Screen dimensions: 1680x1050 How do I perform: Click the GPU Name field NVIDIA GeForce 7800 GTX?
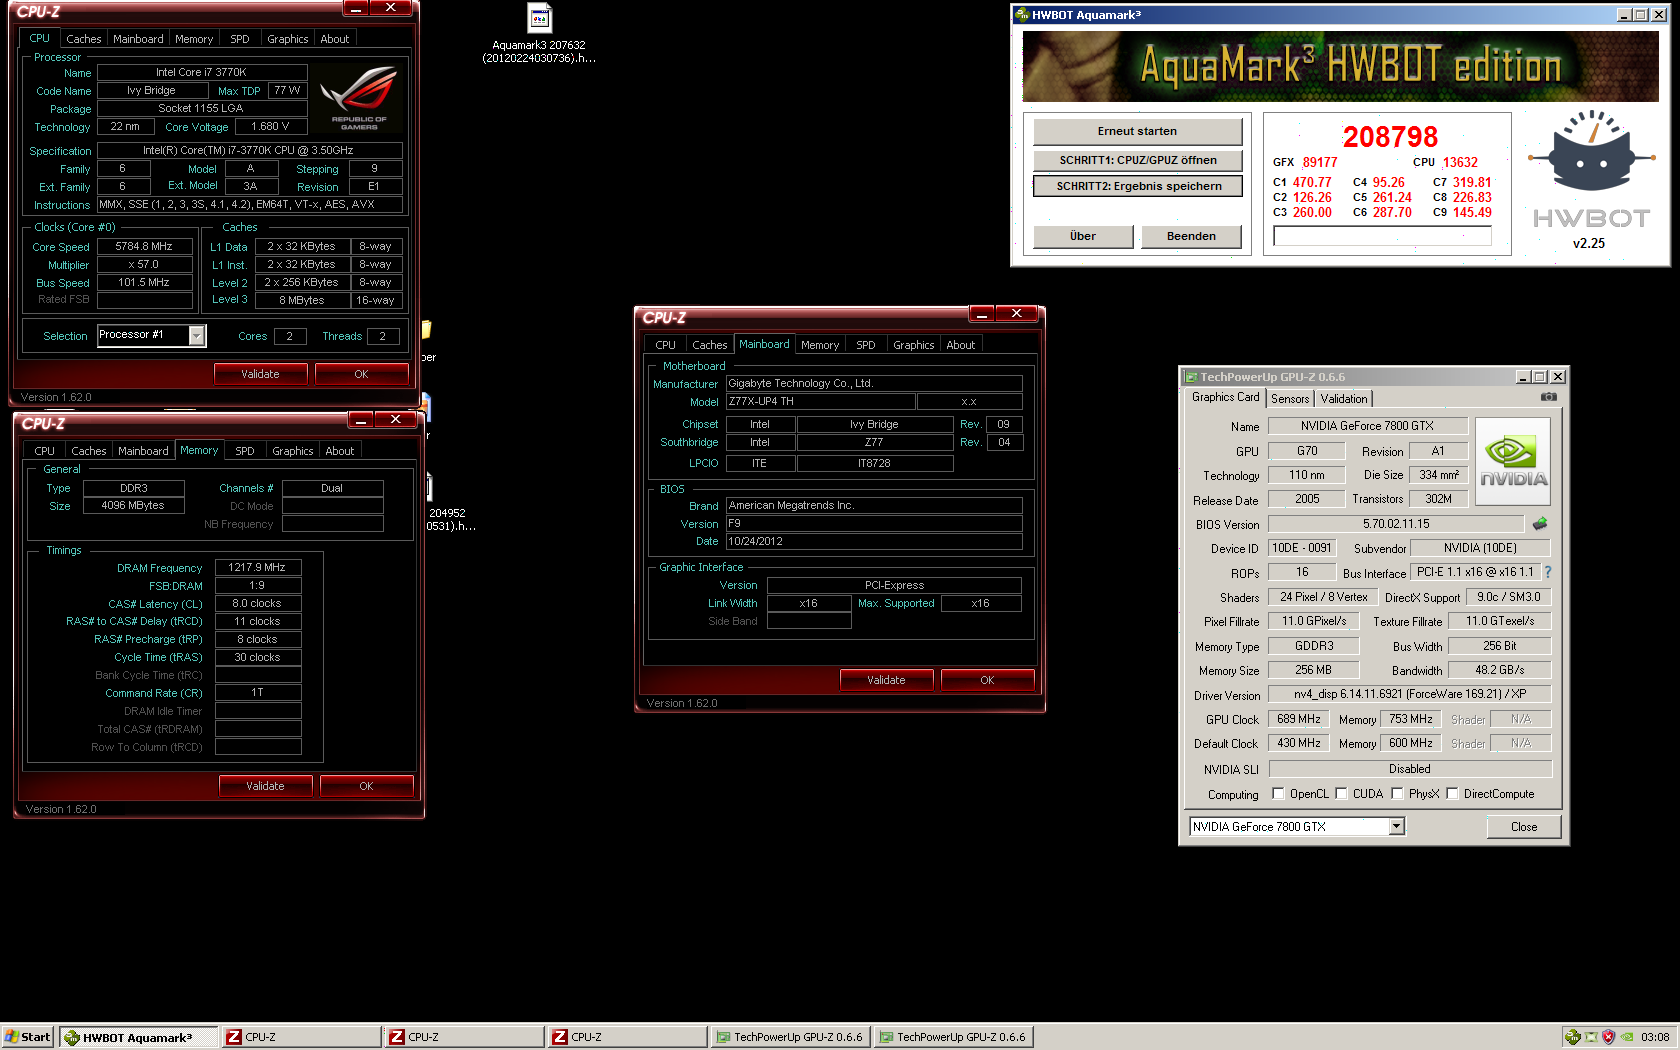[x=1367, y=426]
